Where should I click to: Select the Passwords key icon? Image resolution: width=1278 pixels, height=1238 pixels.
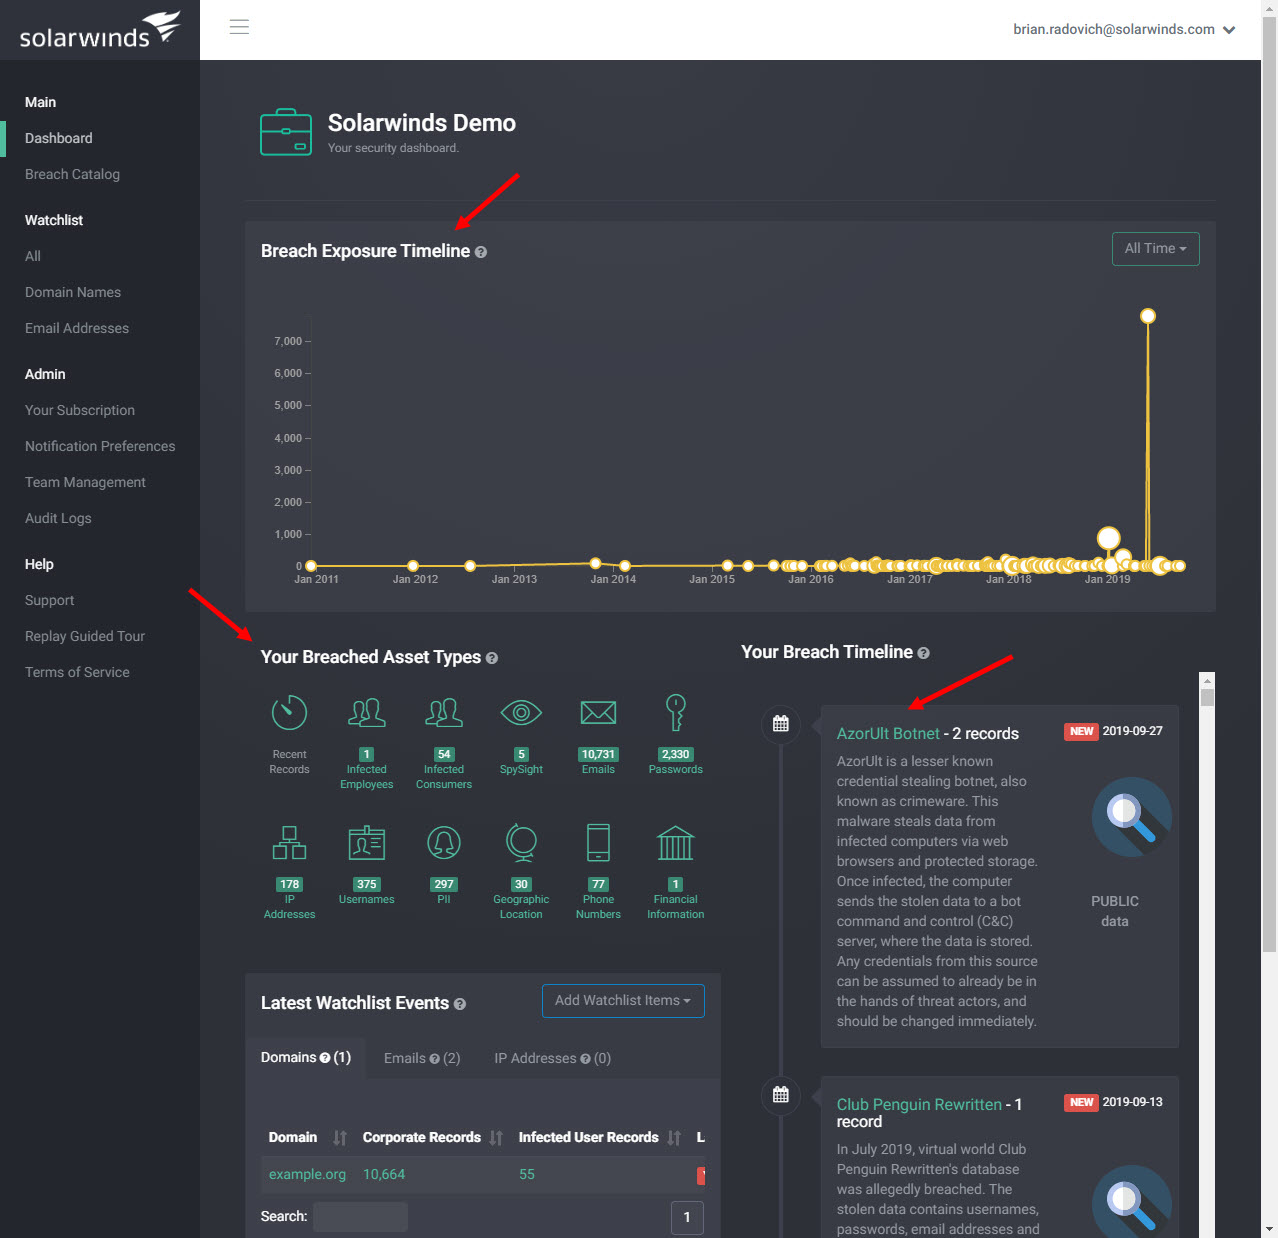[x=676, y=713]
